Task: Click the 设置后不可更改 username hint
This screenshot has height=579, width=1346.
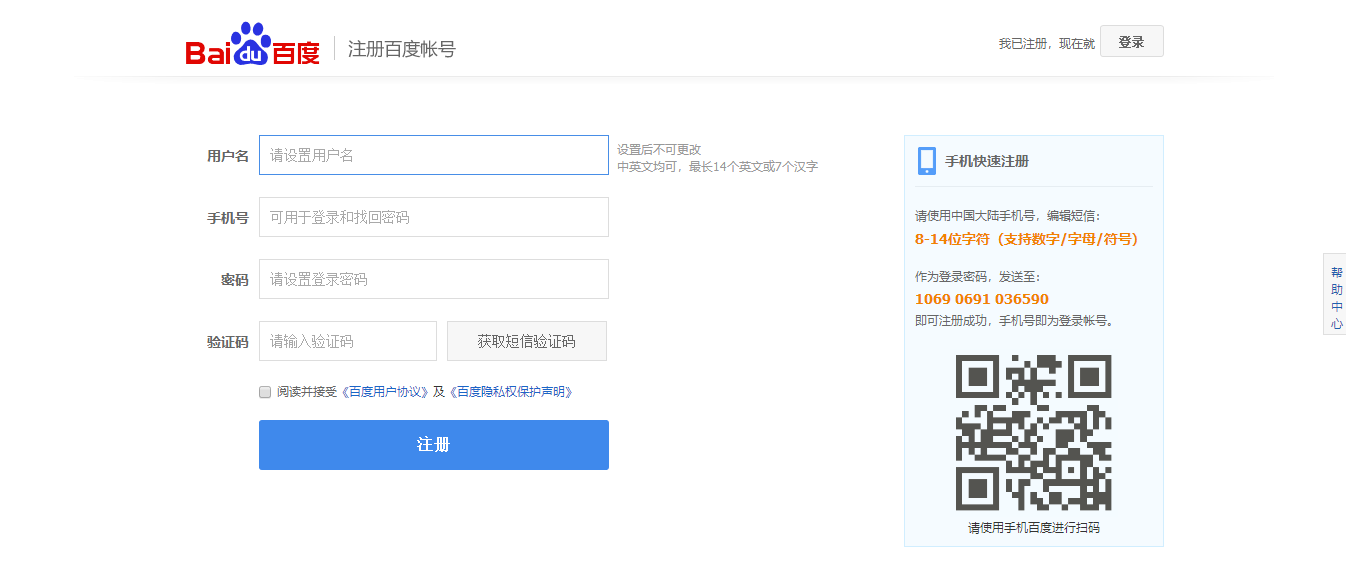Action: tap(659, 149)
